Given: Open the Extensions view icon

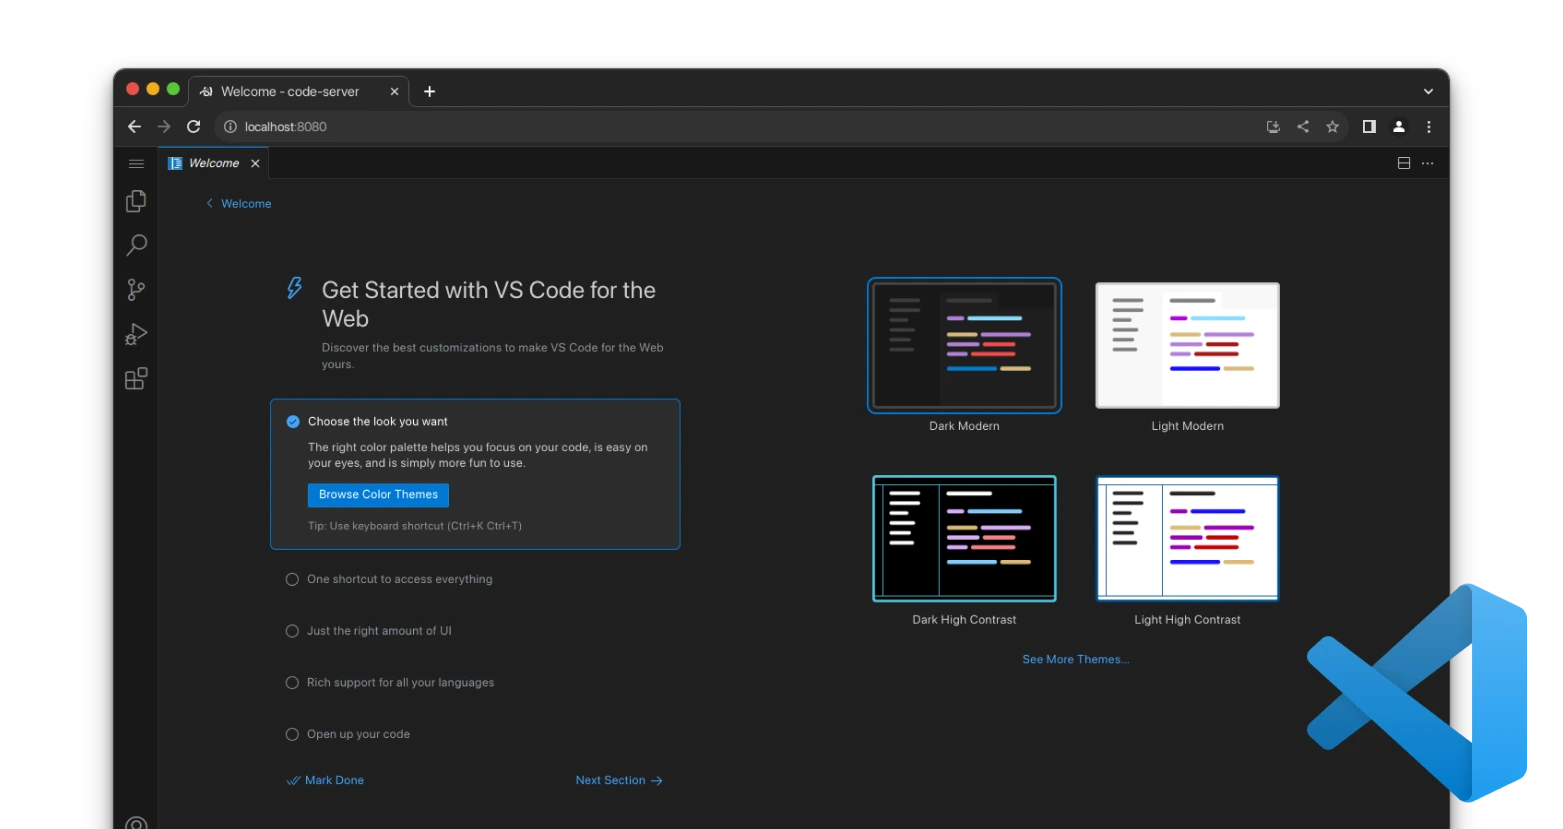Looking at the screenshot, I should [x=136, y=379].
